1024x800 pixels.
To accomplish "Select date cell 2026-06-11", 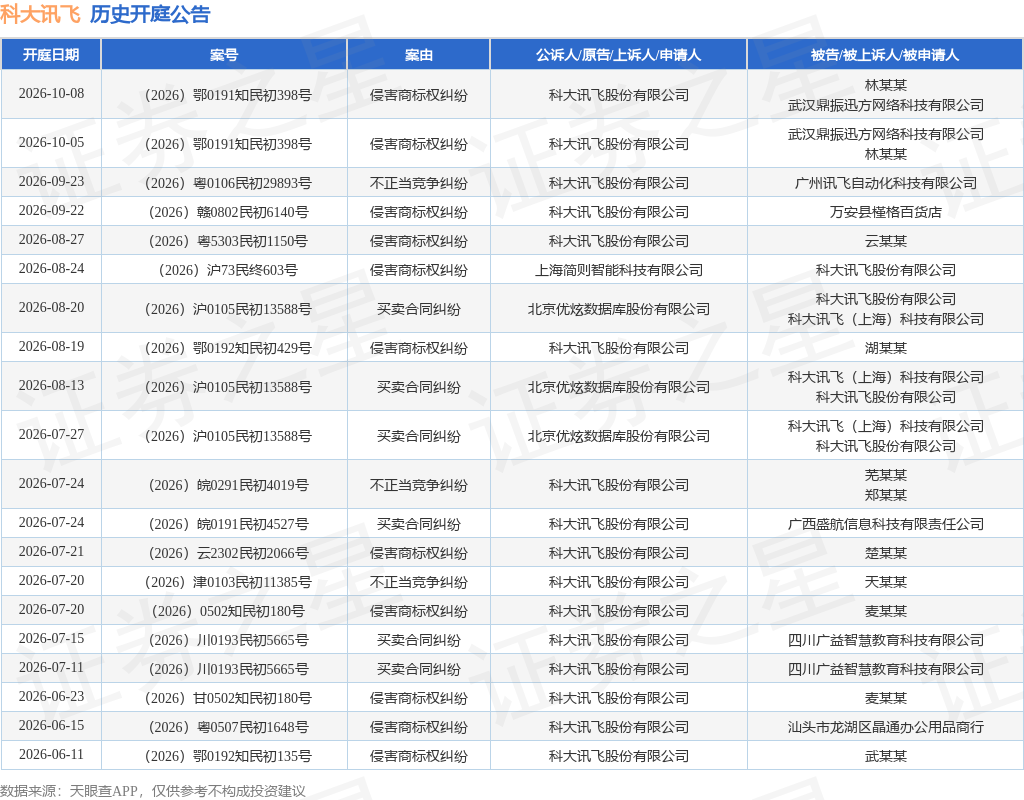I will 52,754.
